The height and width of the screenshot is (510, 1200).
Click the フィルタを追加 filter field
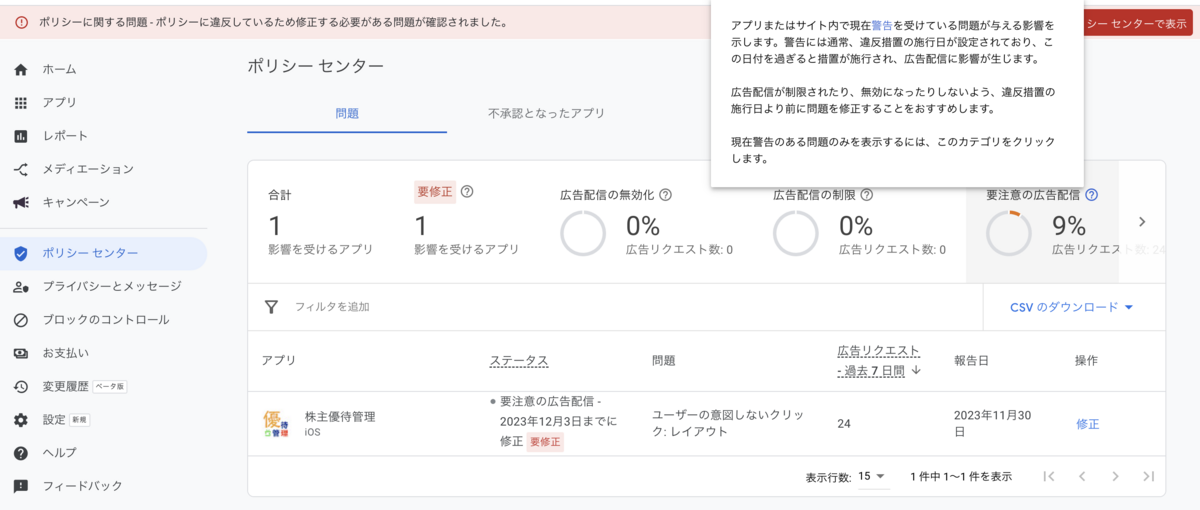tap(332, 307)
